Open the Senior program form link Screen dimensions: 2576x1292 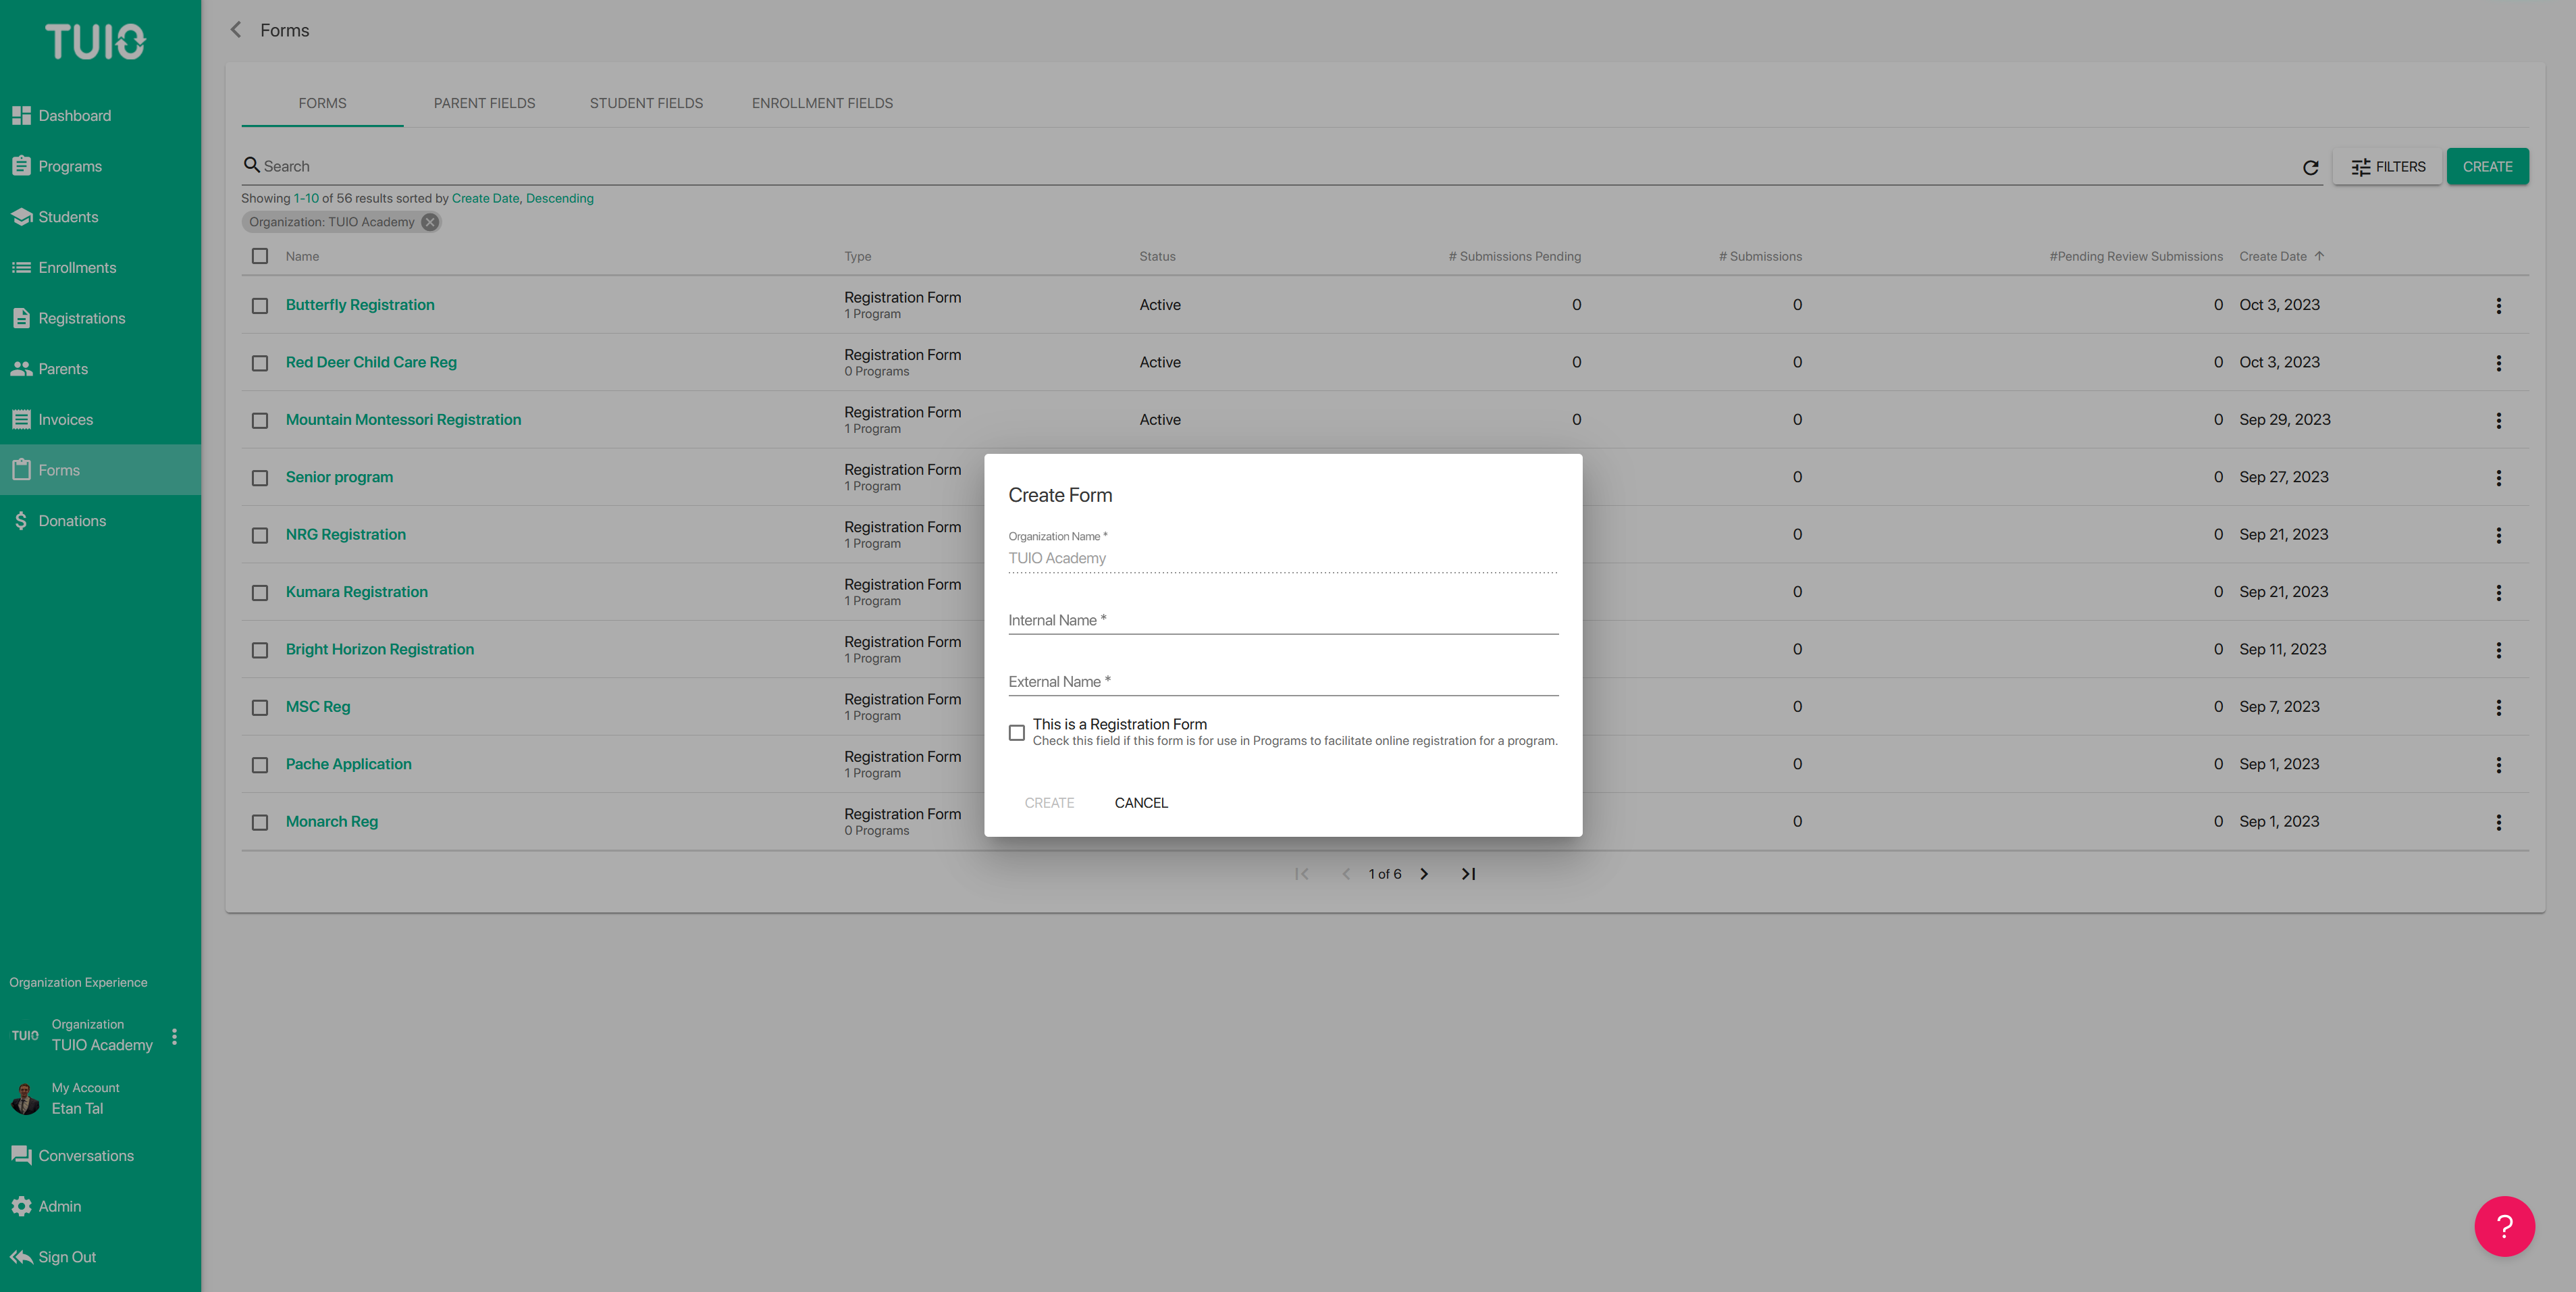tap(339, 477)
